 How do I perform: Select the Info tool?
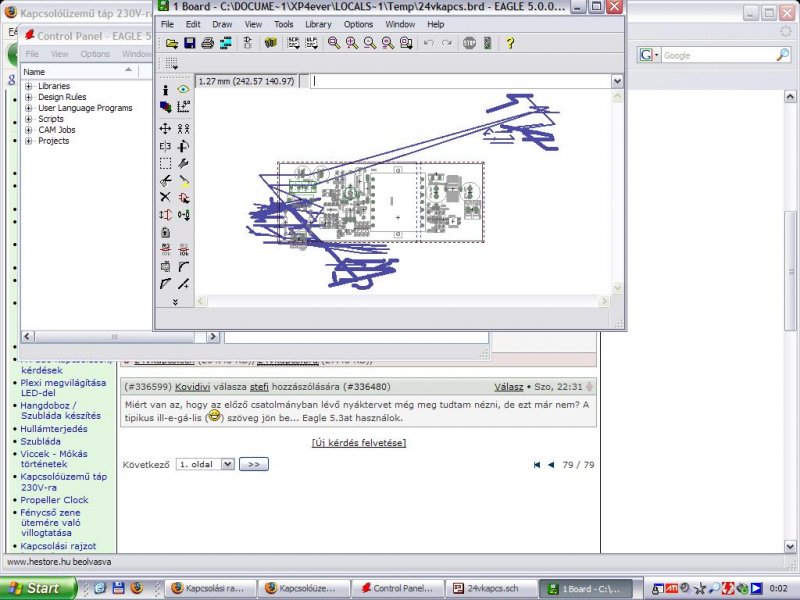coord(165,90)
